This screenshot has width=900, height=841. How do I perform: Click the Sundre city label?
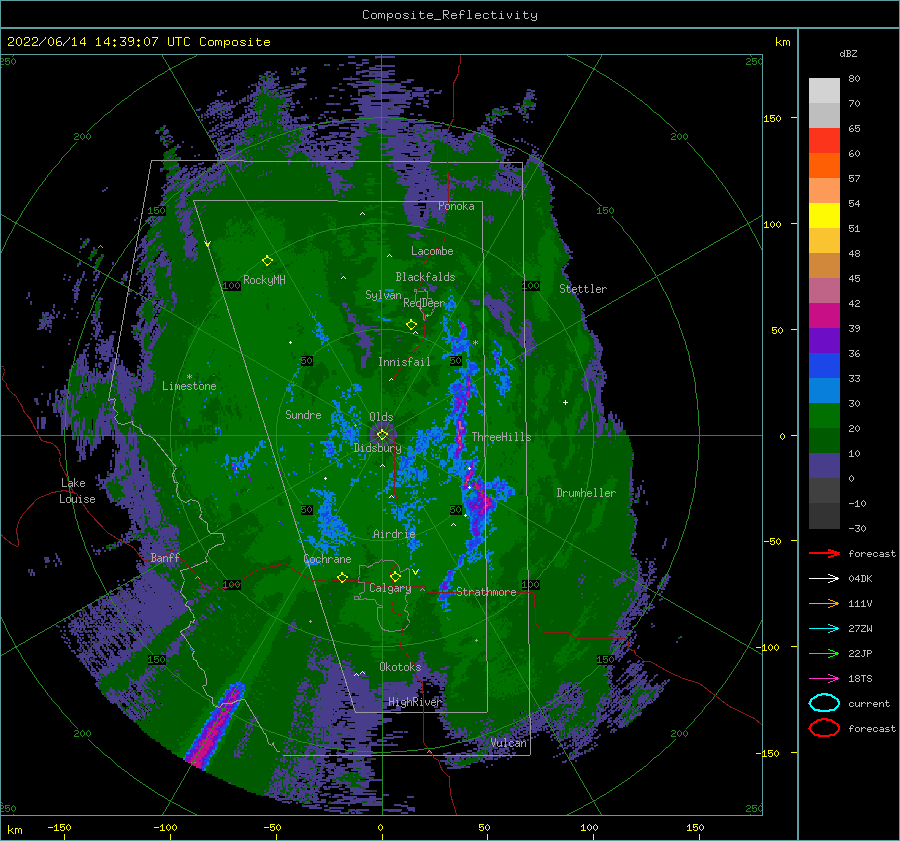[303, 414]
